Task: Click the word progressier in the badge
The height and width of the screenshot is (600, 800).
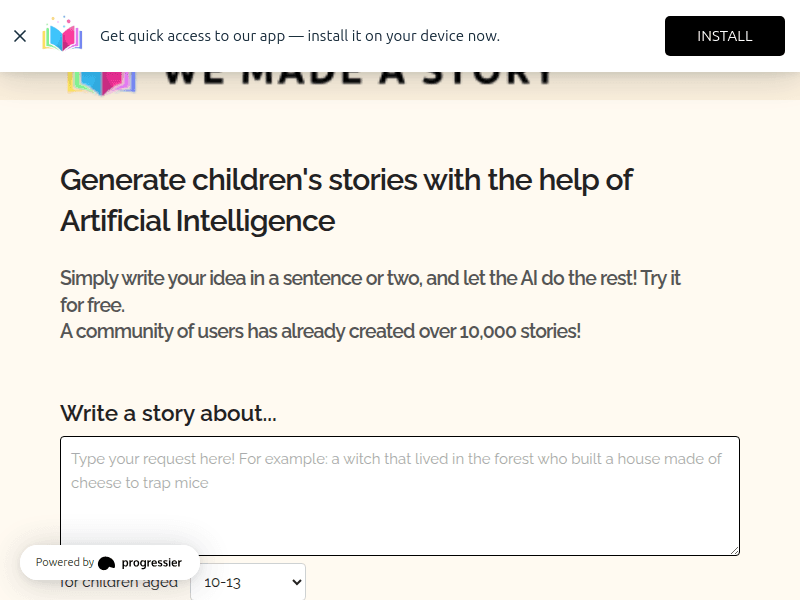Action: tap(152, 562)
